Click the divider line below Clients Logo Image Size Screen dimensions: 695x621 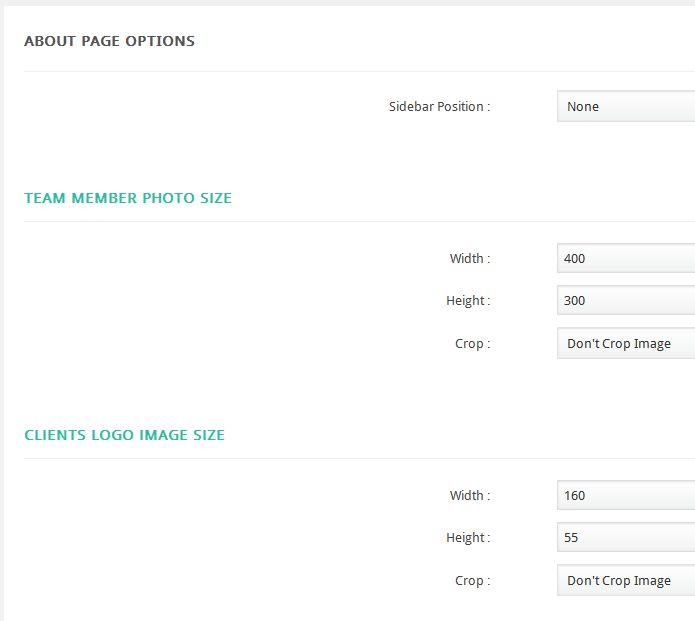[x=359, y=458]
